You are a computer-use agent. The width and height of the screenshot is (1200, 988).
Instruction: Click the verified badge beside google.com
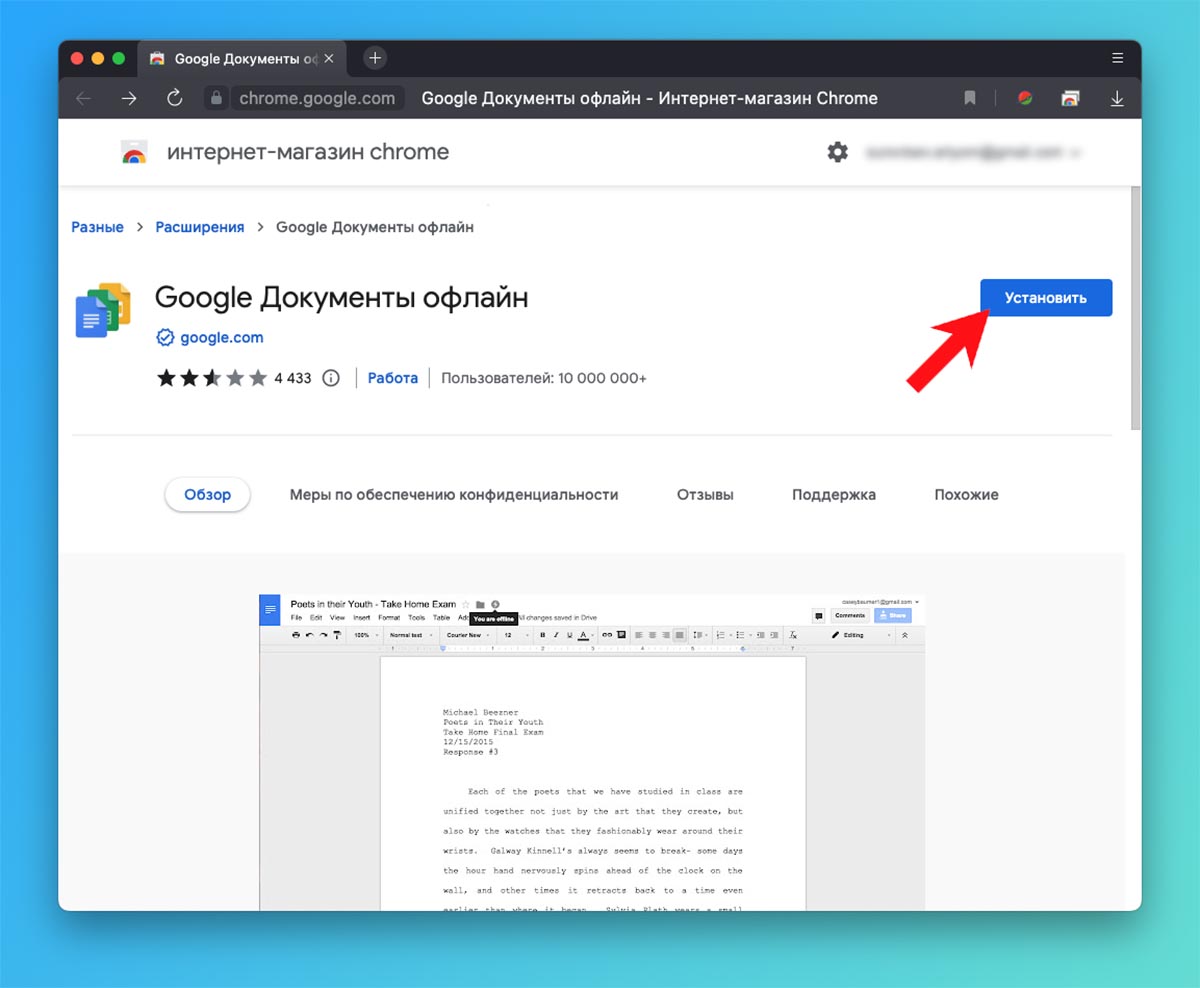165,338
